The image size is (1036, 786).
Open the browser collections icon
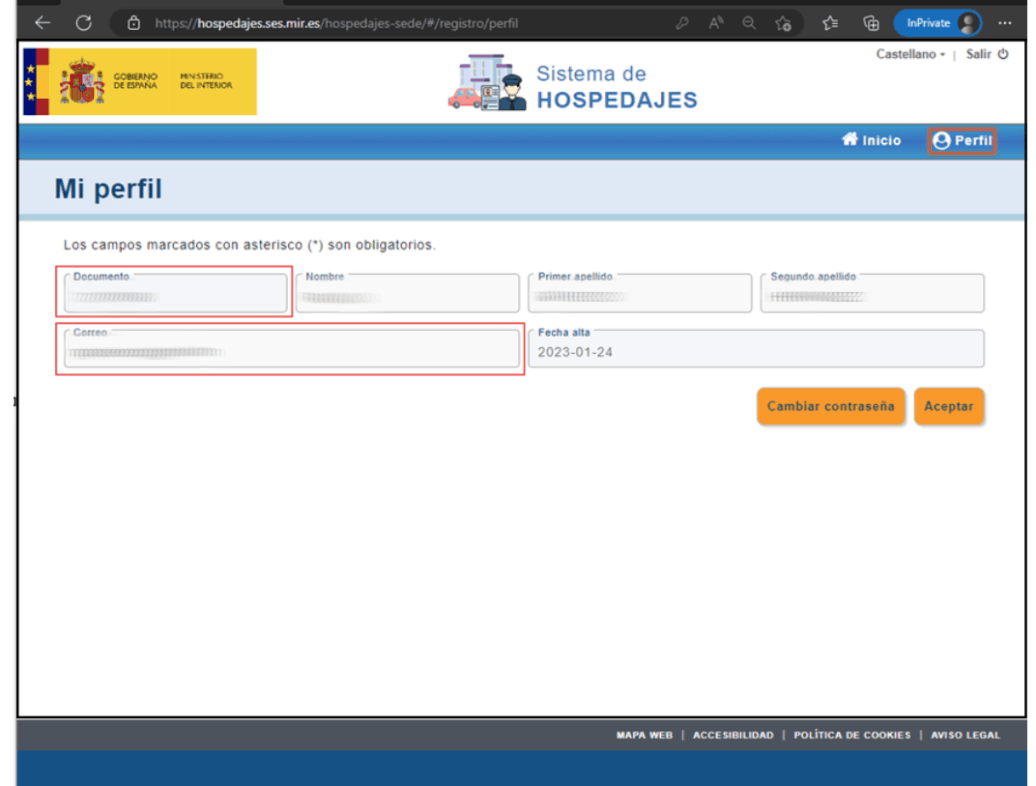[871, 23]
